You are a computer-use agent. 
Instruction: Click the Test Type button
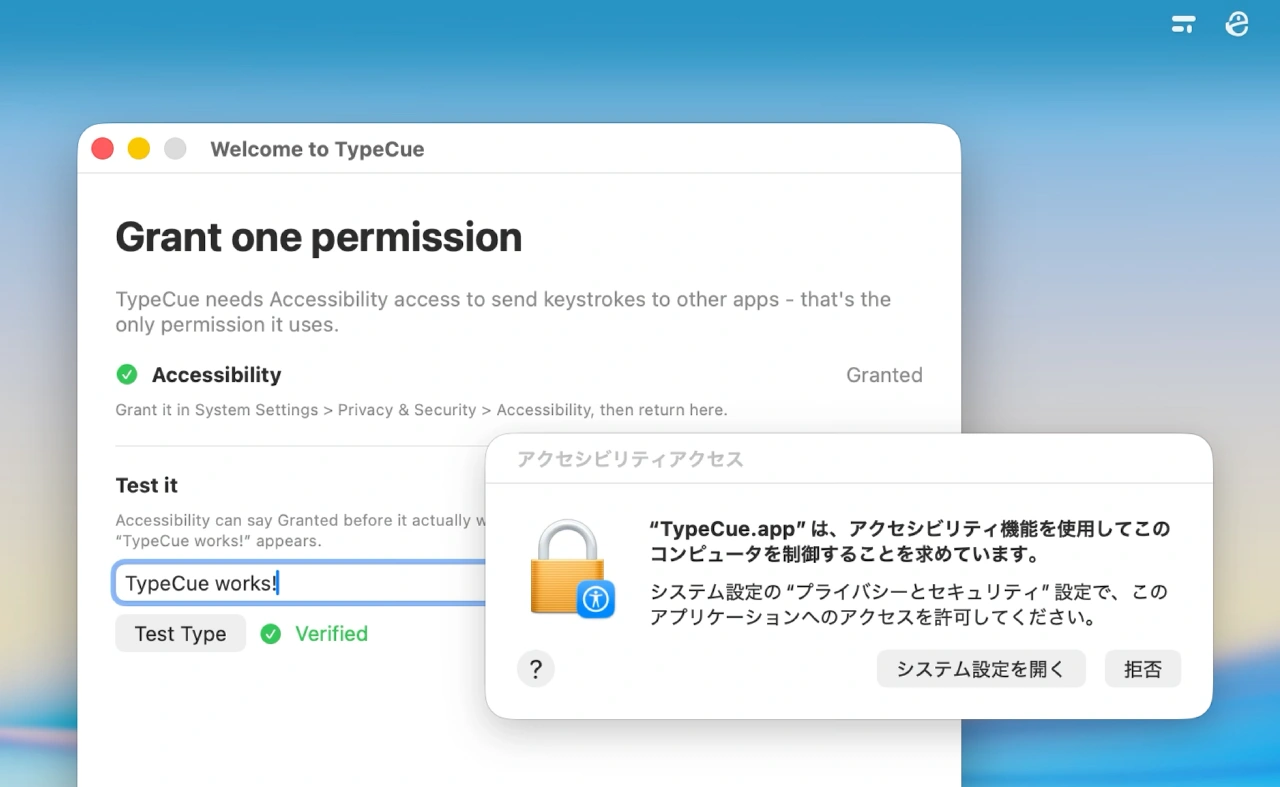181,634
